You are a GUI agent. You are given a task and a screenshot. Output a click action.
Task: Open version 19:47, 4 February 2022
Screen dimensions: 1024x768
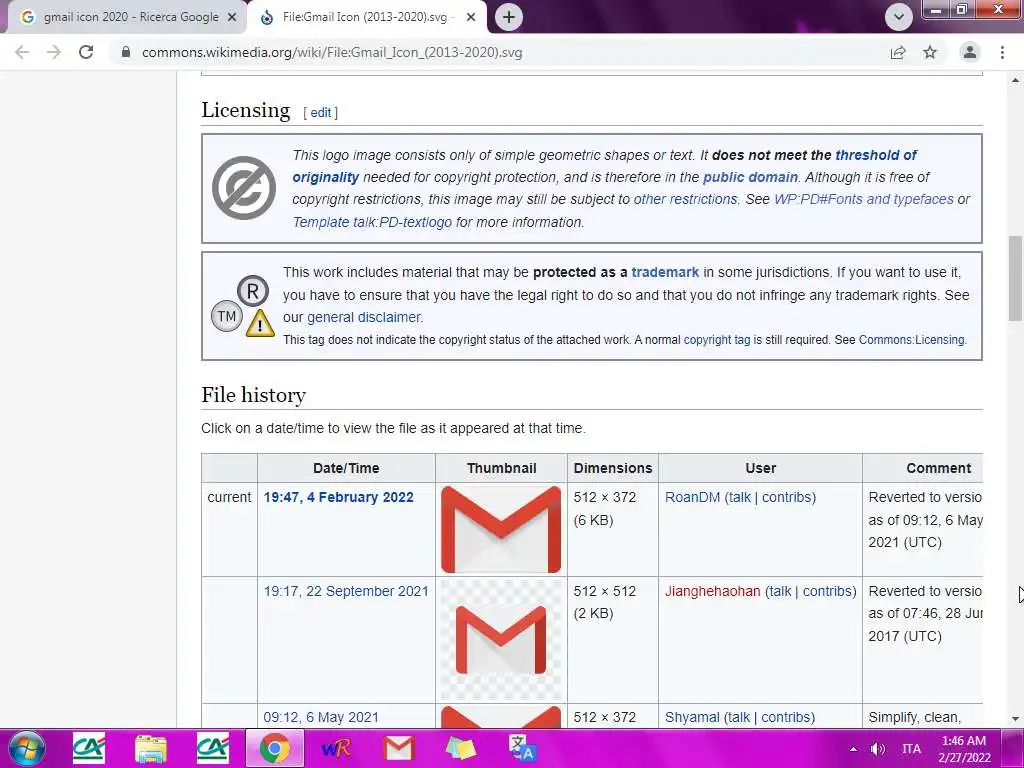(338, 497)
